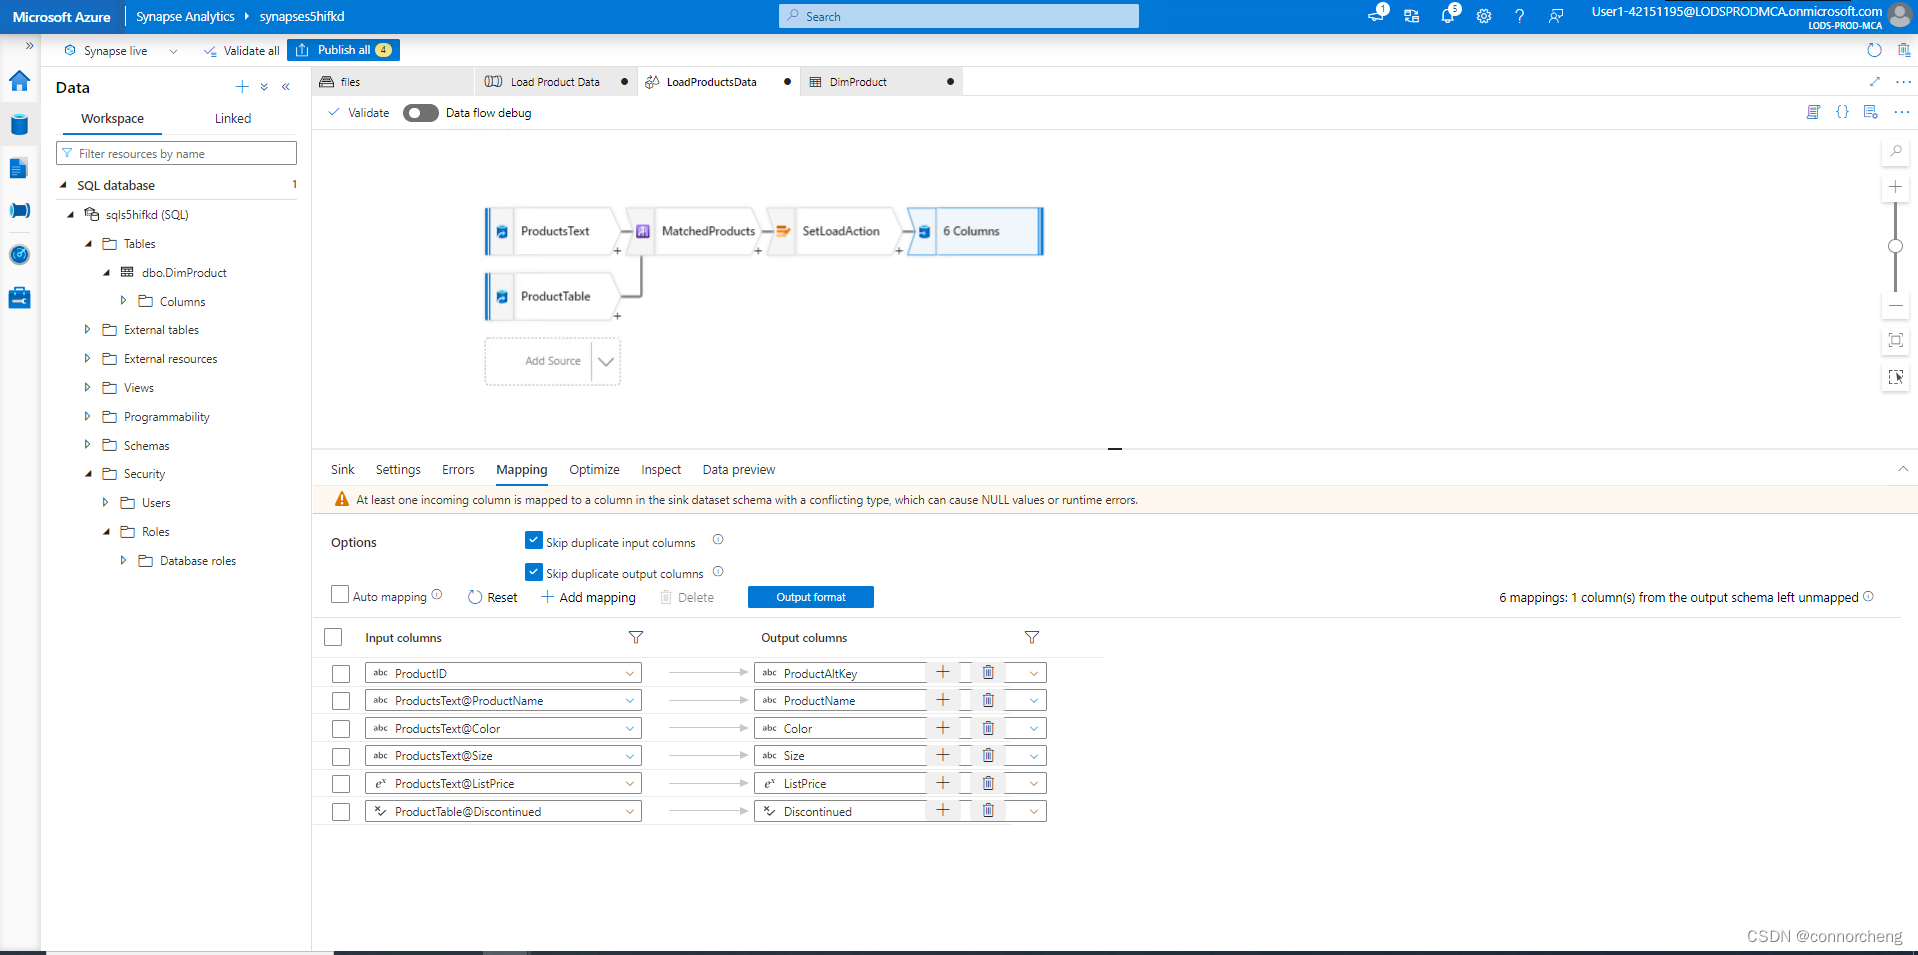Click the Output format button
This screenshot has width=1918, height=955.
pos(811,597)
